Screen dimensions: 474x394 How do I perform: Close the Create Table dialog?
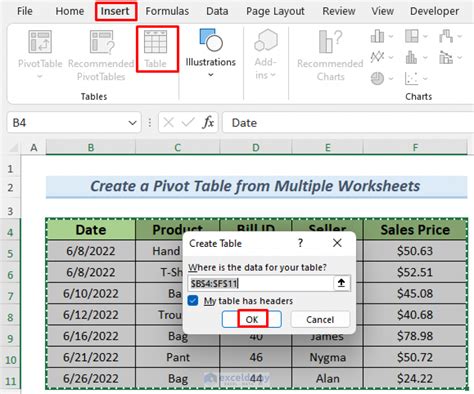(x=337, y=243)
